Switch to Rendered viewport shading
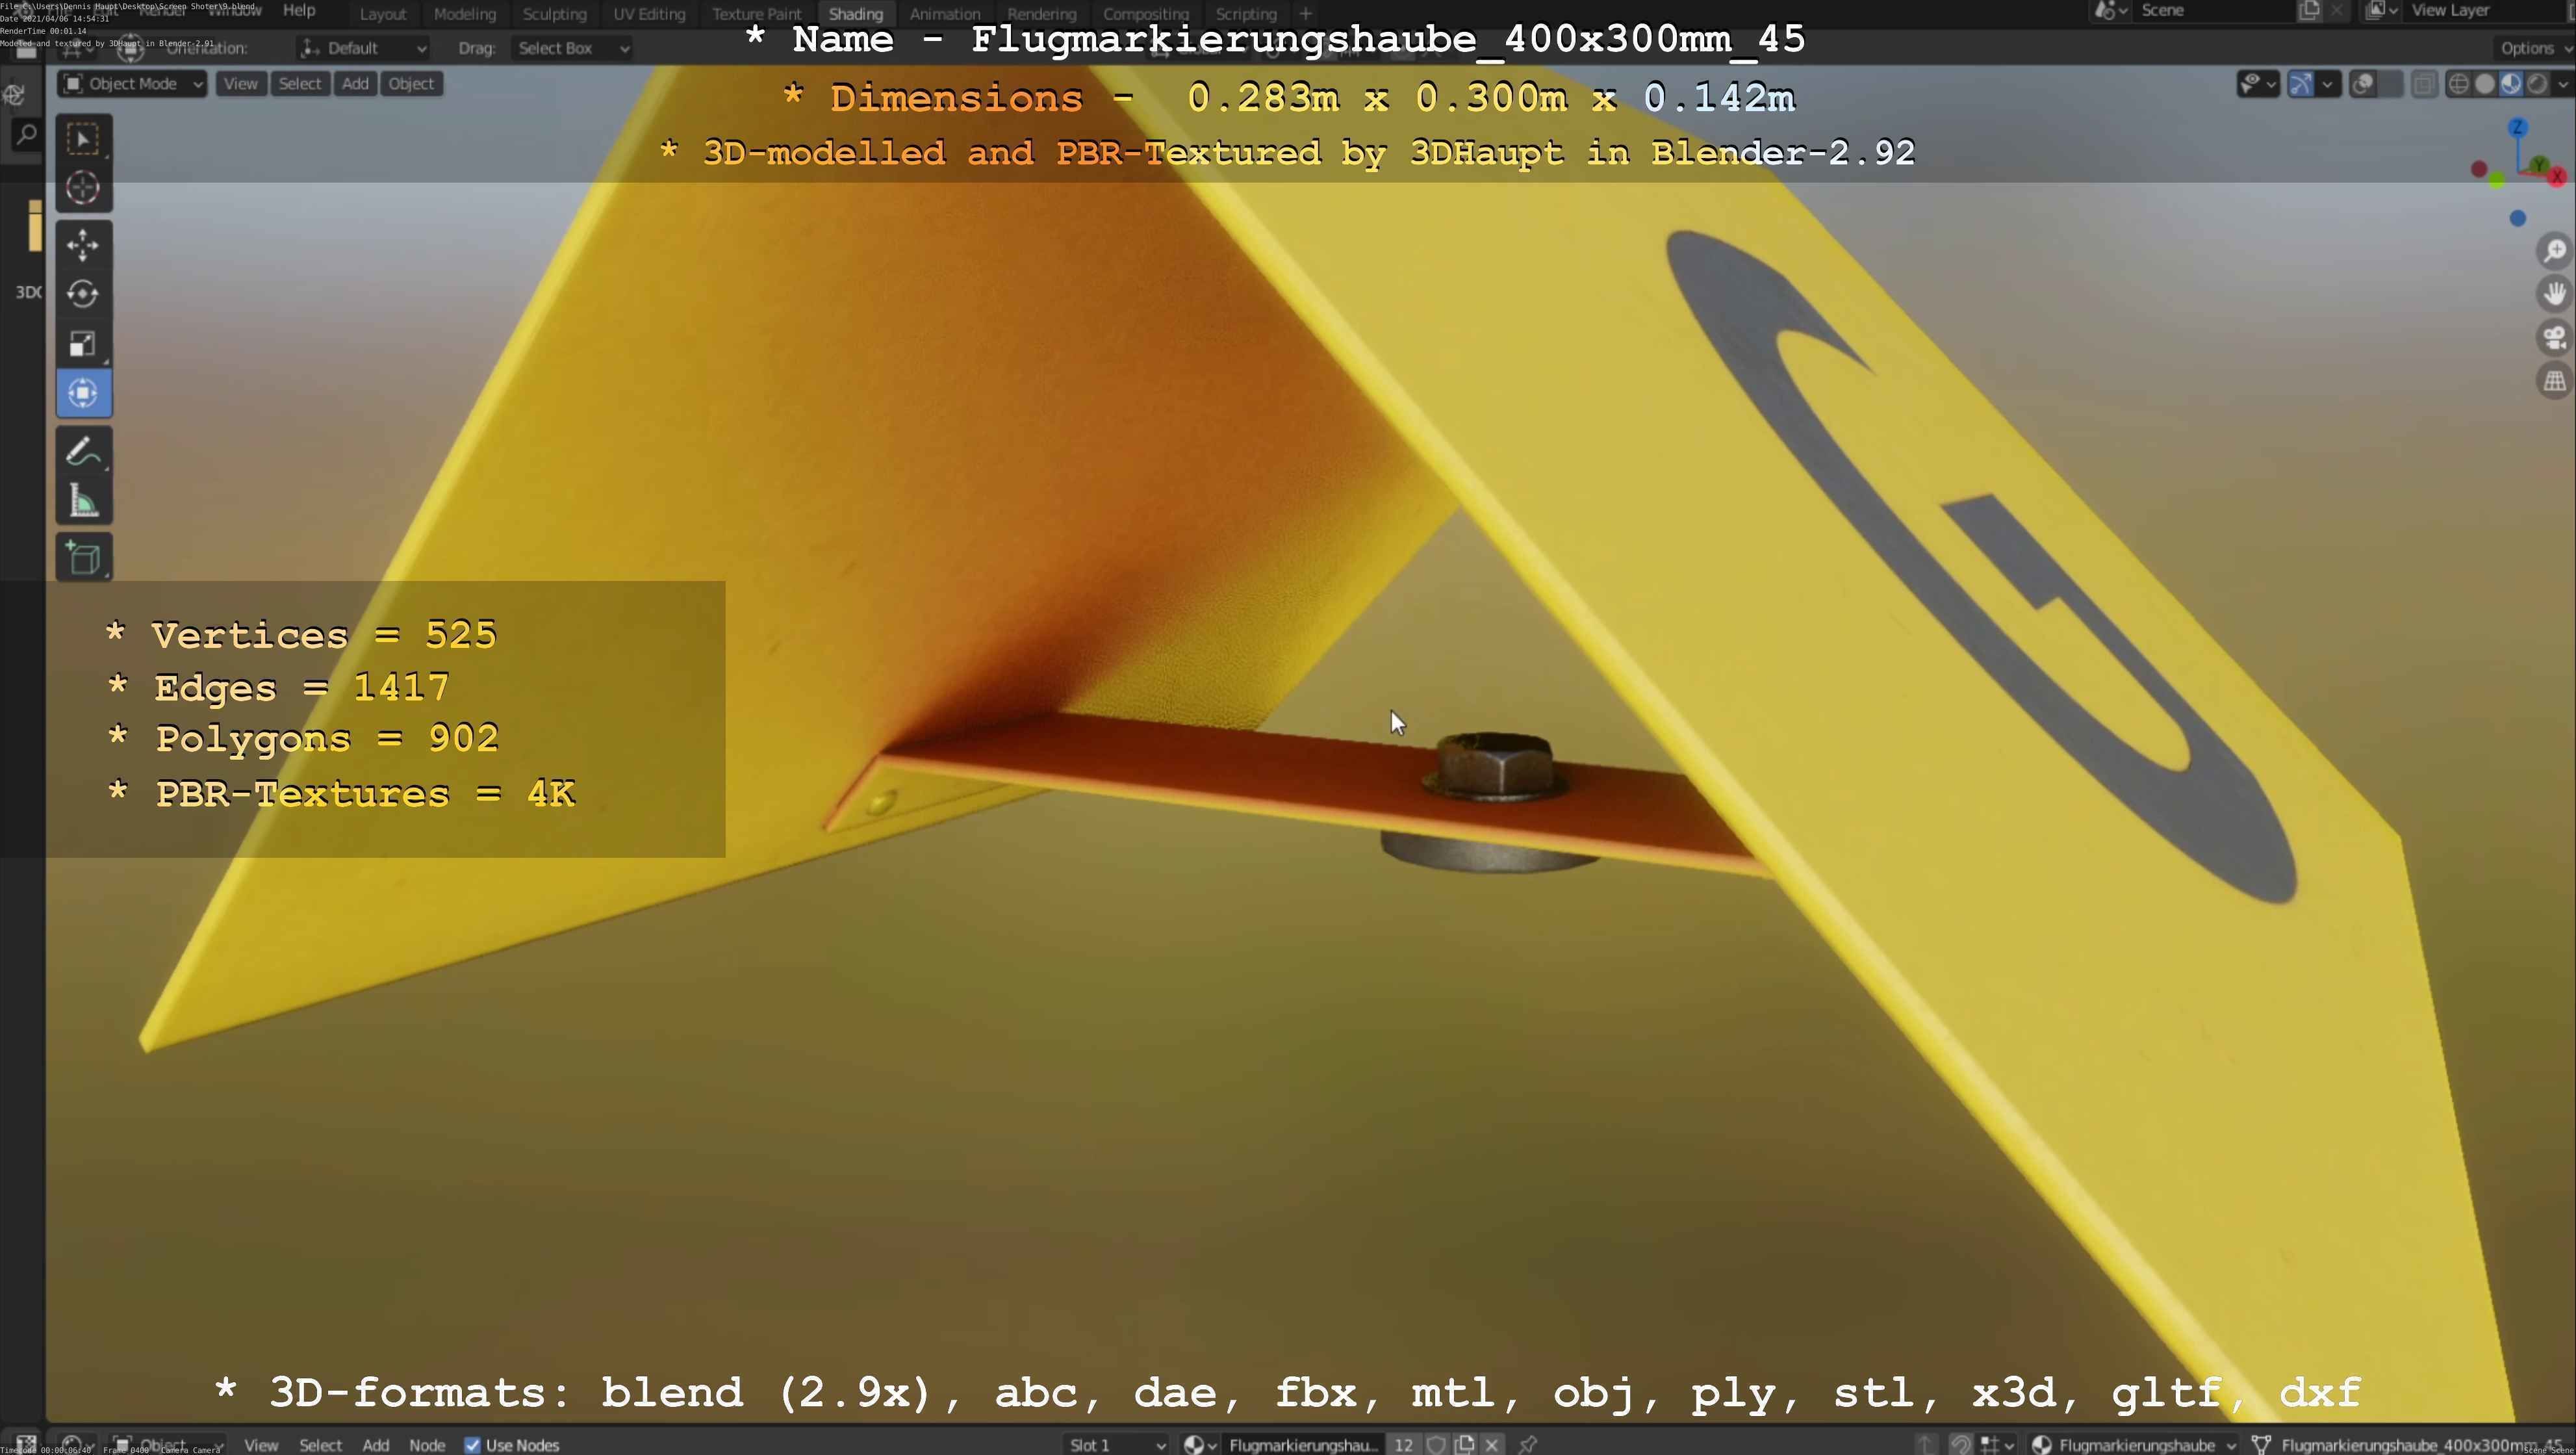The image size is (2576, 1455). [x=2537, y=84]
